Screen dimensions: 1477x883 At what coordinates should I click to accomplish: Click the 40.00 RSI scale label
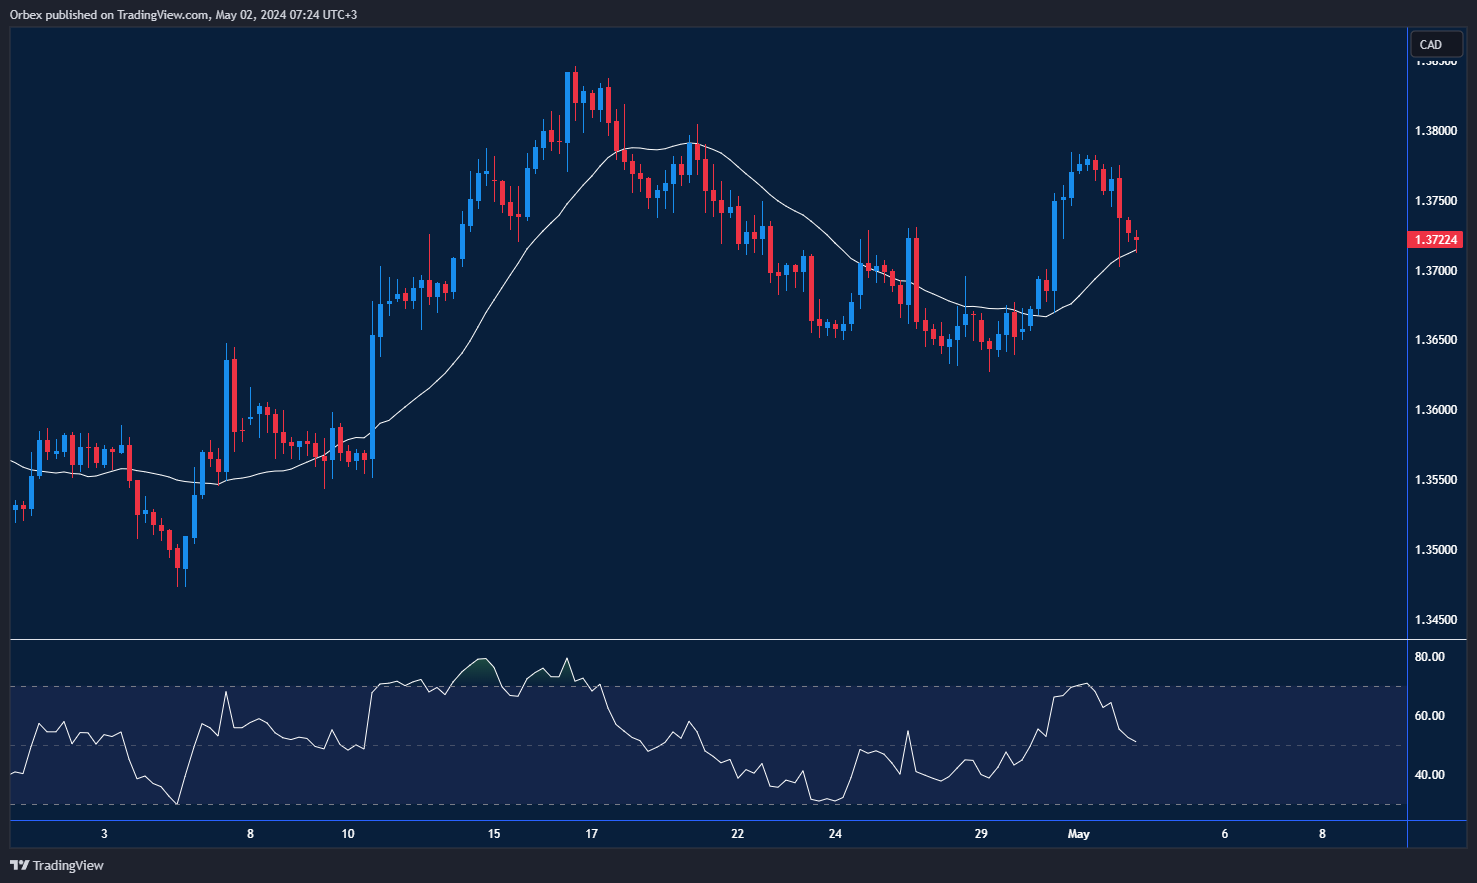(x=1429, y=775)
